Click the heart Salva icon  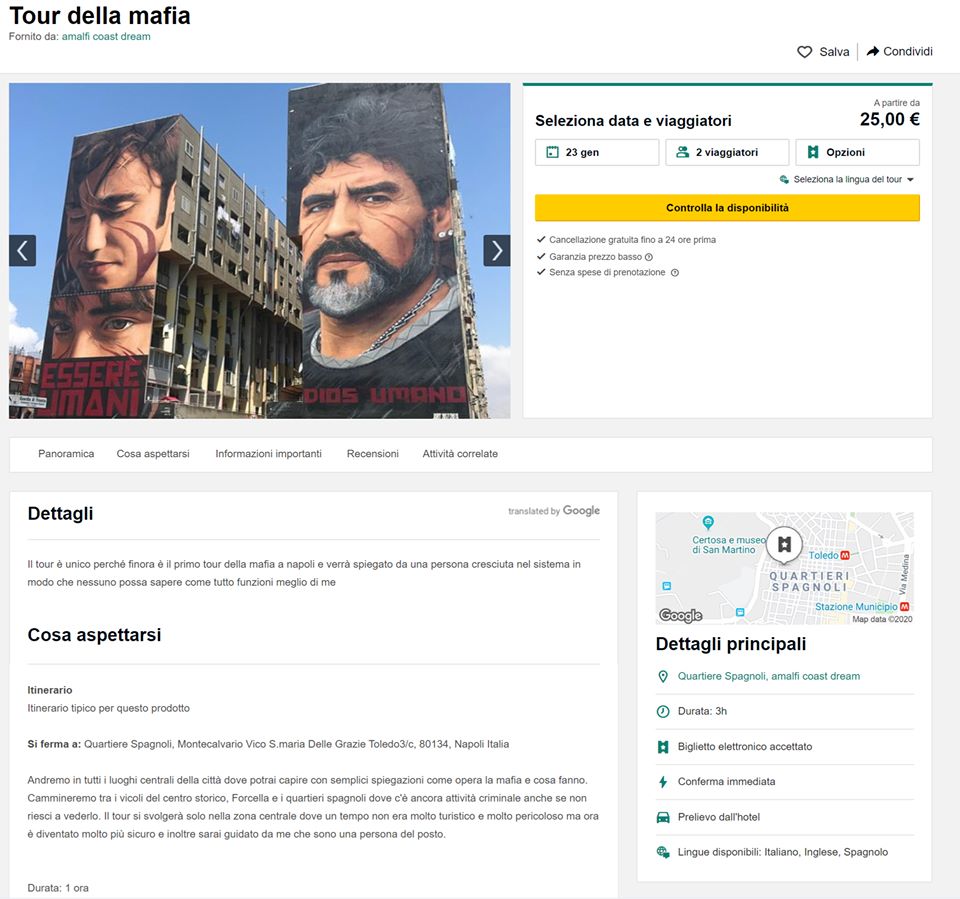(804, 52)
